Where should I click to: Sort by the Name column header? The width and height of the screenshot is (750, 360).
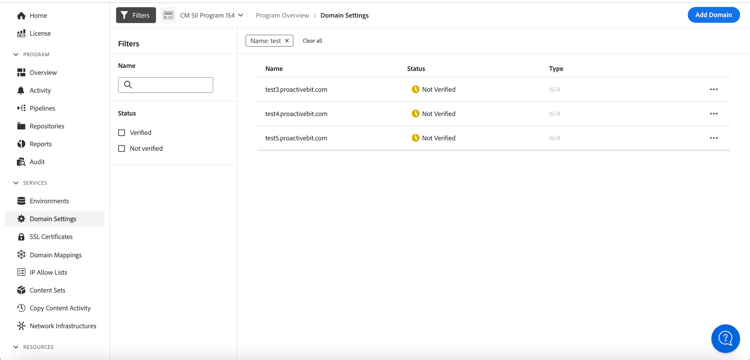tap(274, 69)
